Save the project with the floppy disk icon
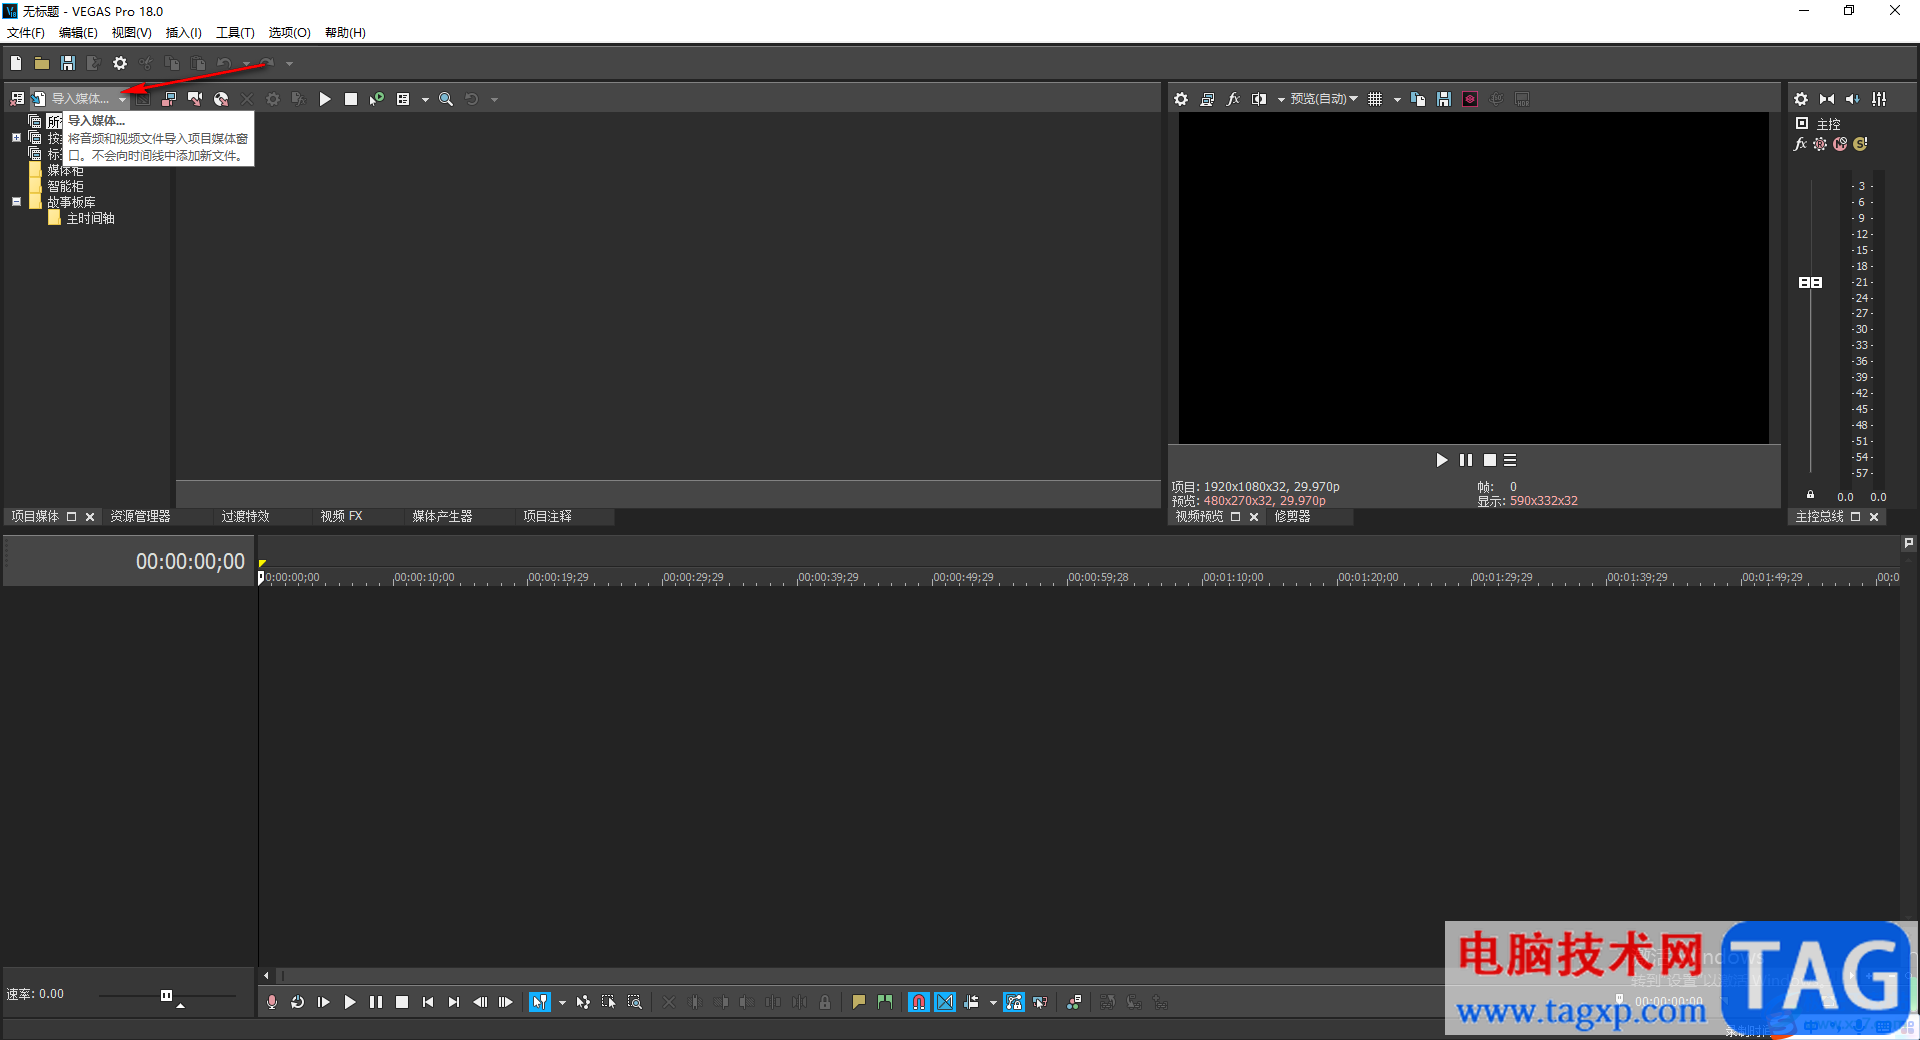 [x=68, y=63]
